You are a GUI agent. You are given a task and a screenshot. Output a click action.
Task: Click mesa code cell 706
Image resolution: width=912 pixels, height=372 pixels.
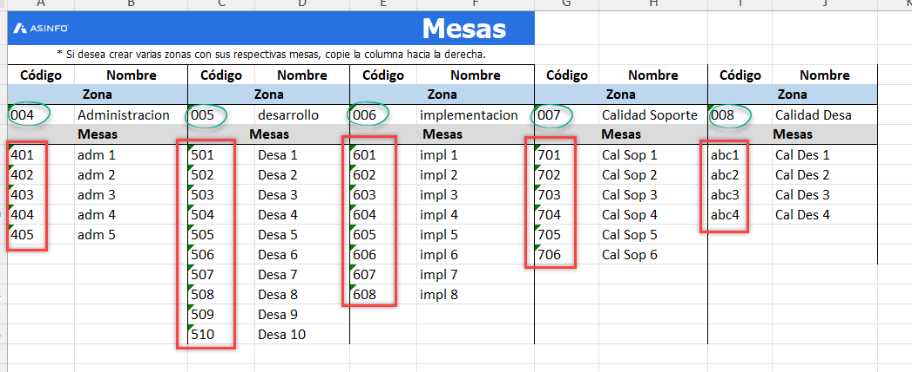567,255
